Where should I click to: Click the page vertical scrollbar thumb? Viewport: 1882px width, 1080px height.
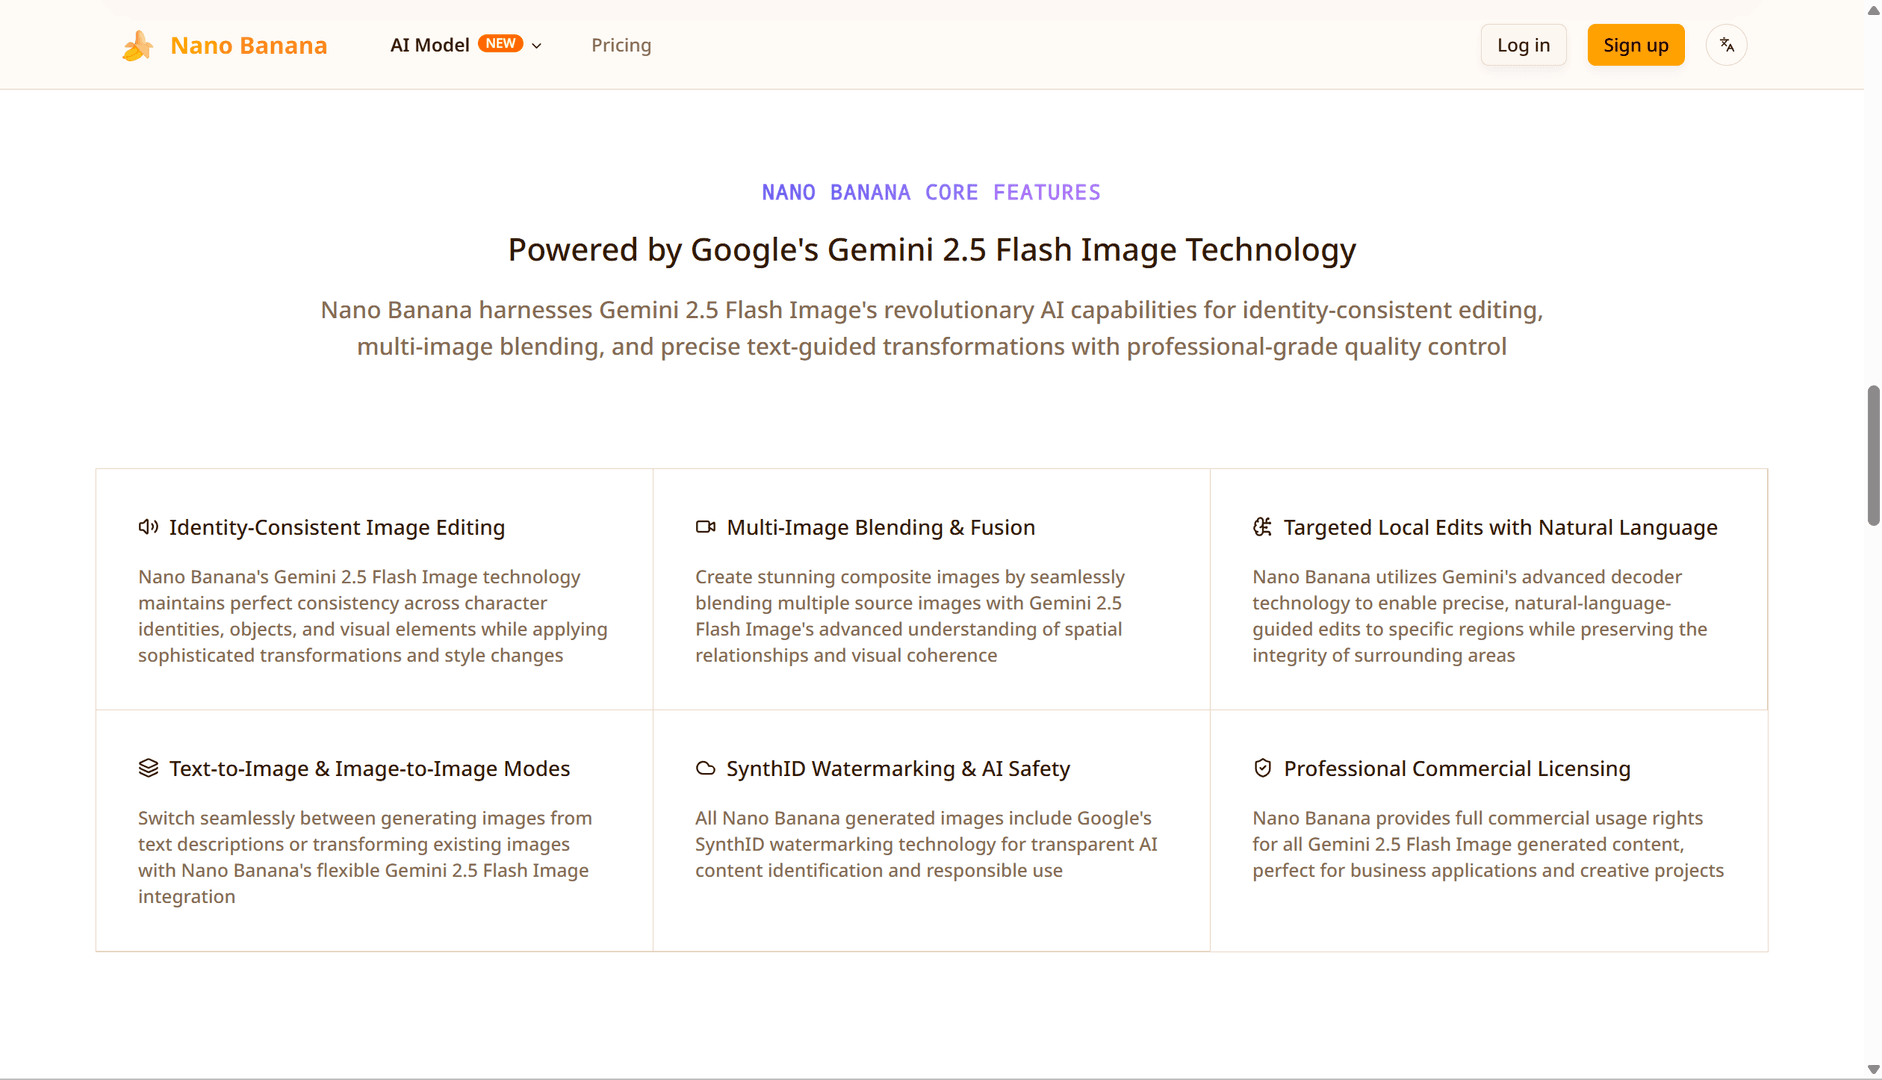(x=1873, y=455)
